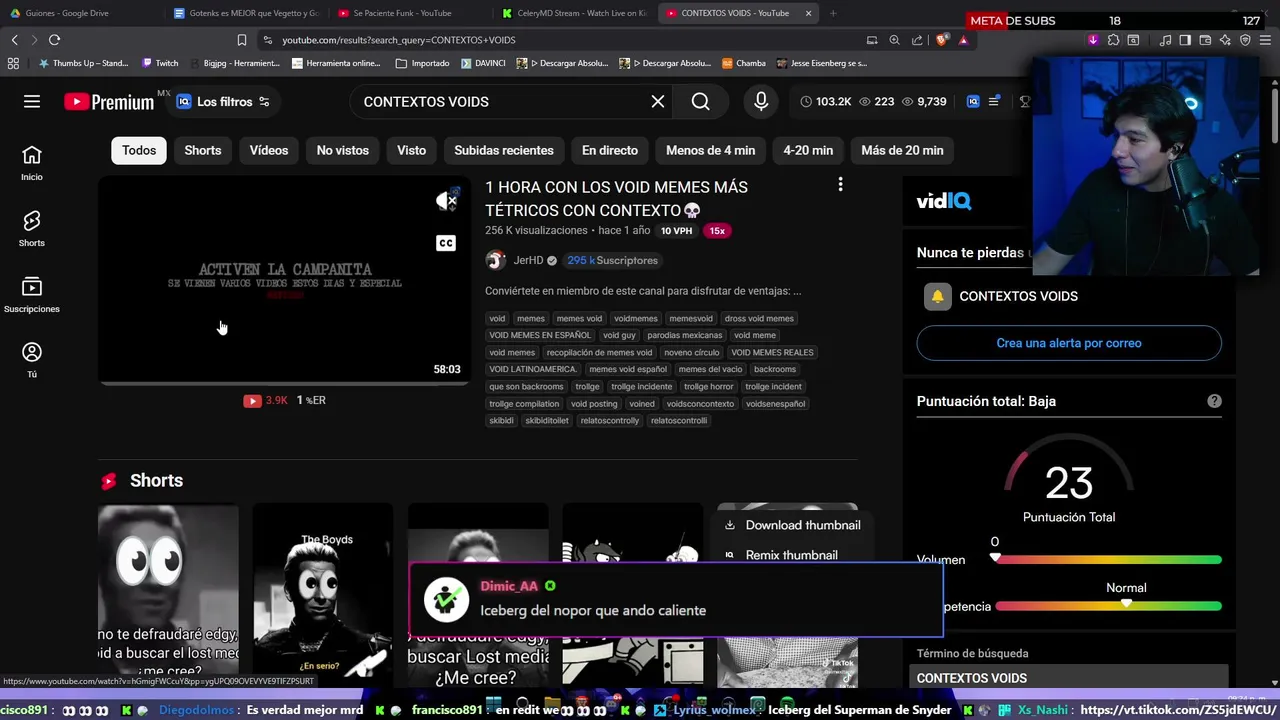Click the Volumen score slider bar
The height and width of the screenshot is (720, 1280).
1108,559
